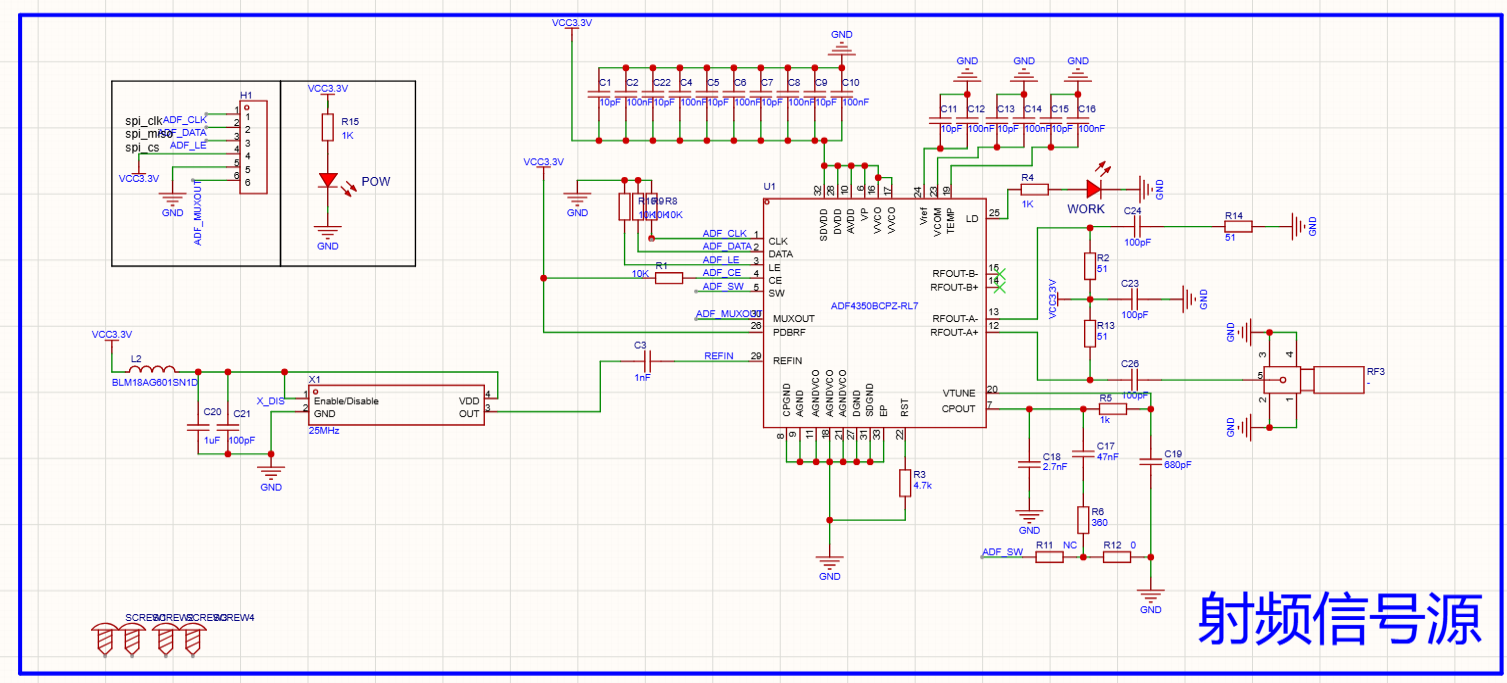This screenshot has height=683, width=1507.
Task: Click the ADF_MUXOUT vertical net label near H1
Action: pyautogui.click(x=198, y=213)
